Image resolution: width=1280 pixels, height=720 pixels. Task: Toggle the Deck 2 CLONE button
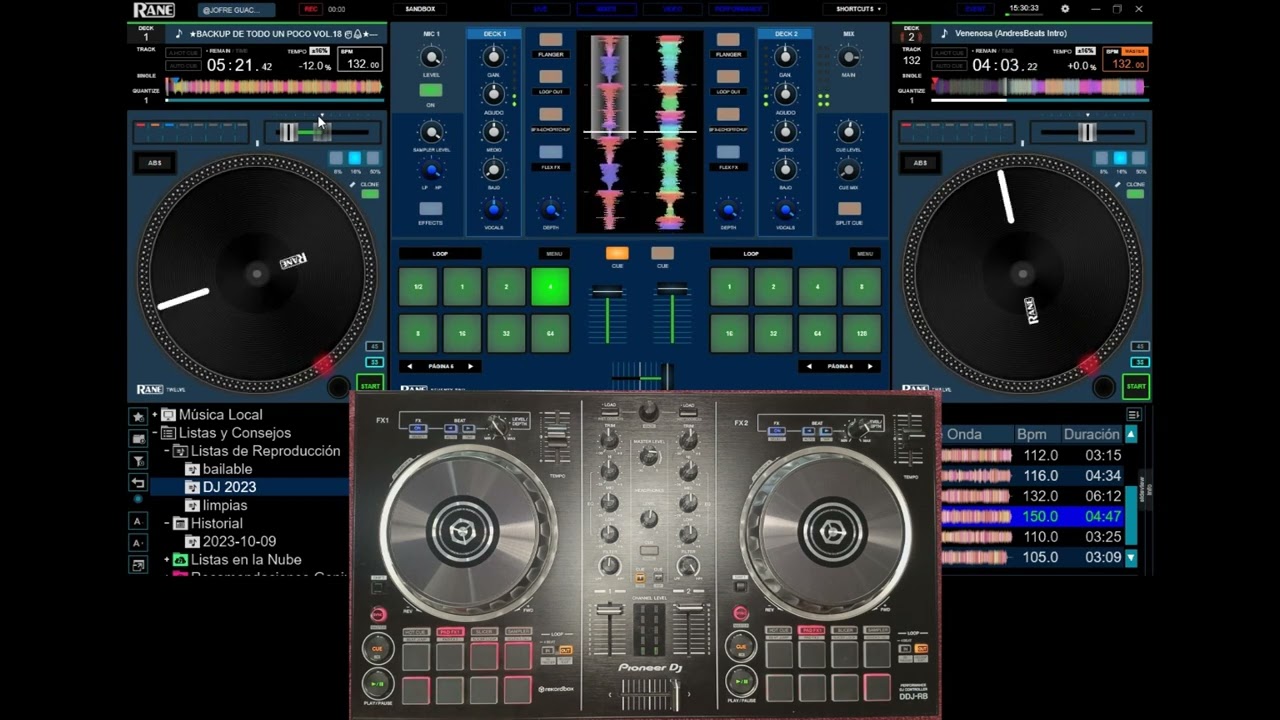pyautogui.click(x=1136, y=193)
